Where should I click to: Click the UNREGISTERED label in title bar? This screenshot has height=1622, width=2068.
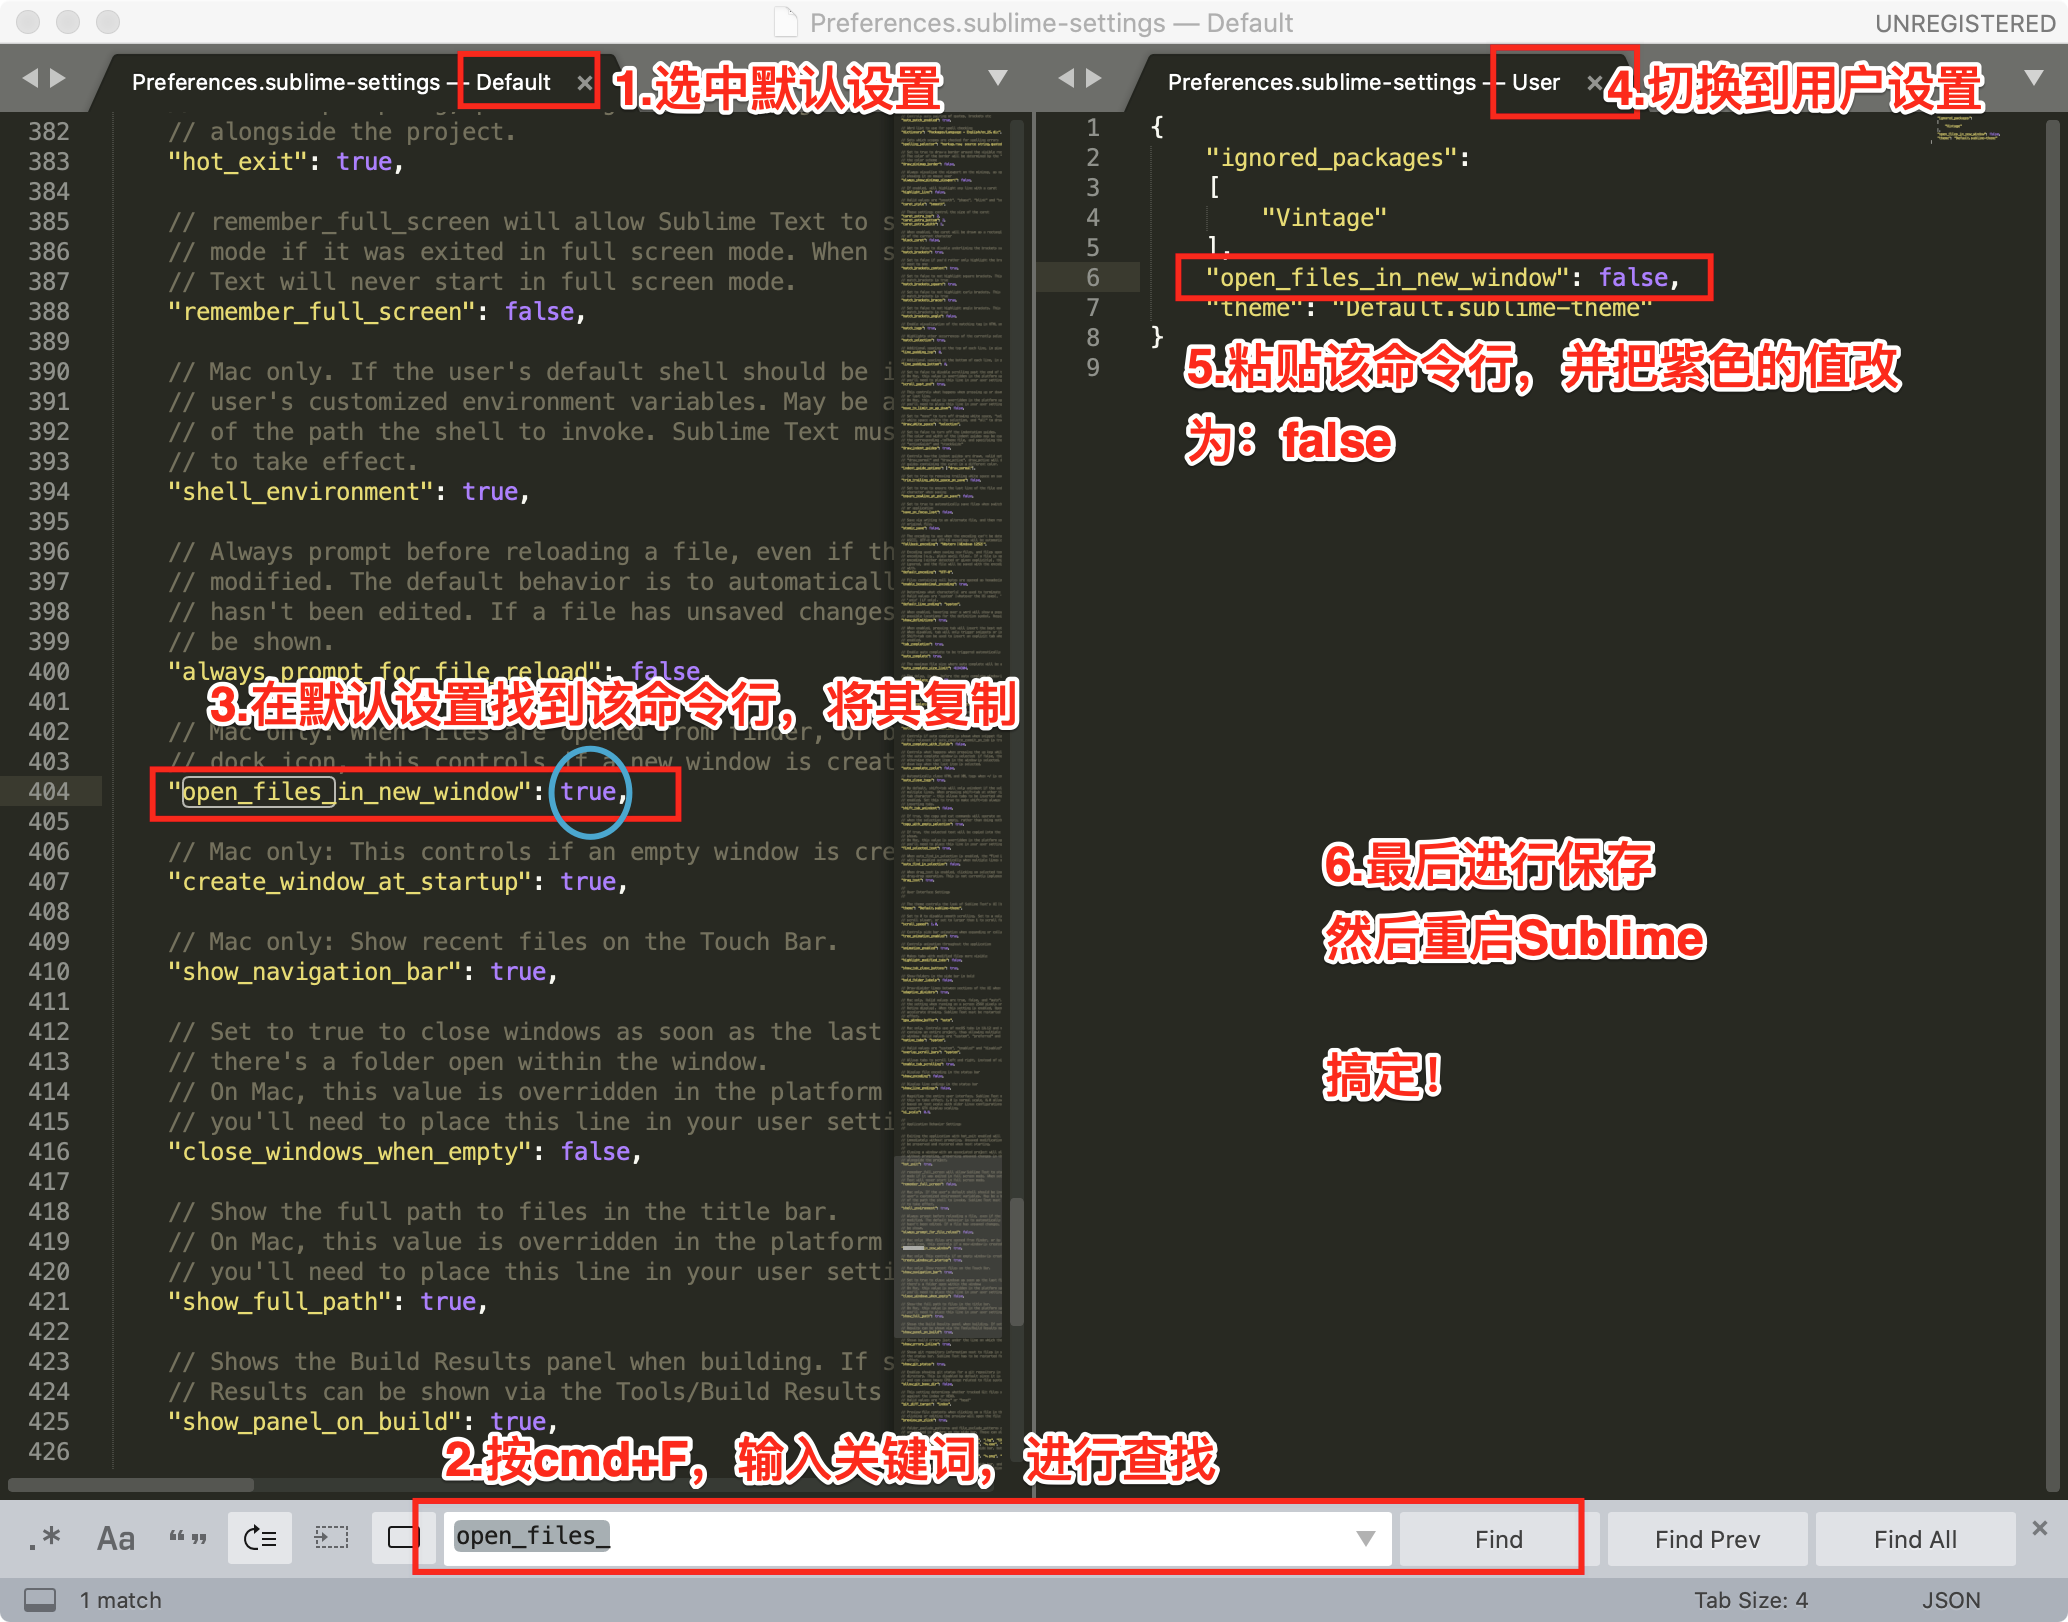pos(1965,23)
